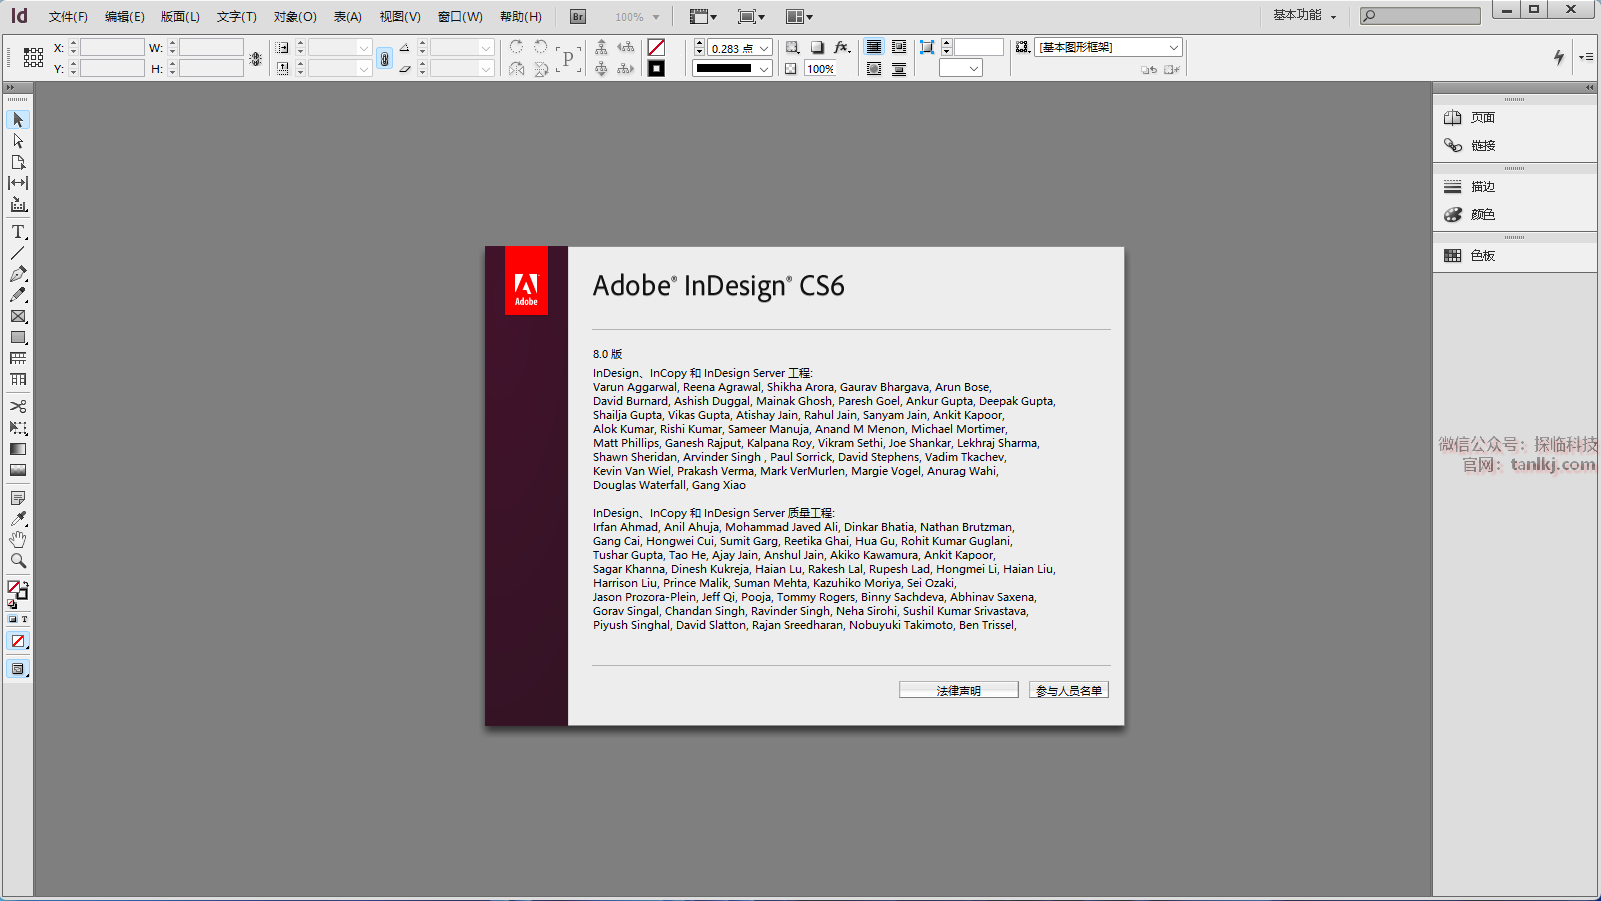Screen dimensions: 1601x901
Task: Select the Type tool
Action: tap(18, 232)
